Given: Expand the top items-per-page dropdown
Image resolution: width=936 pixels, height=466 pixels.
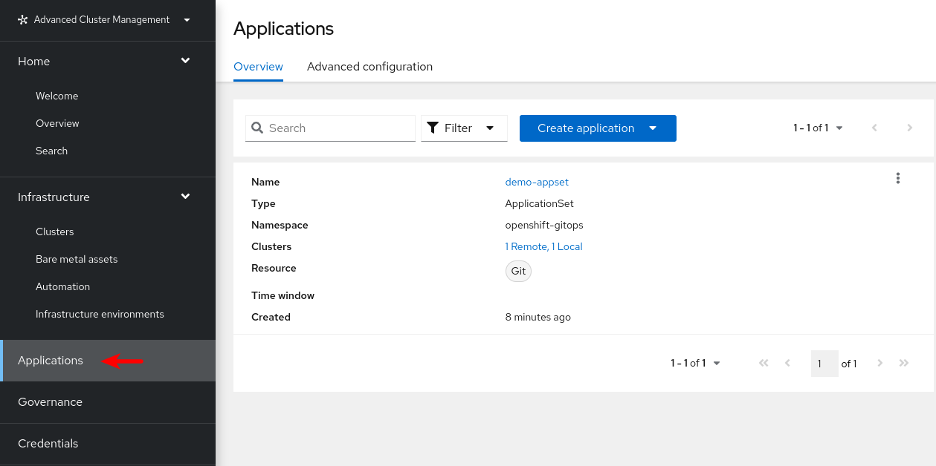Looking at the screenshot, I should [818, 128].
